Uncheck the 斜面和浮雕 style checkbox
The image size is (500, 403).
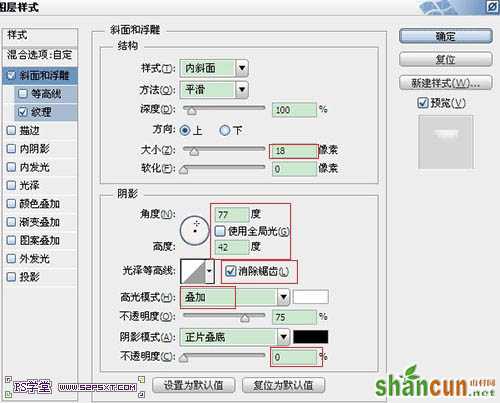[x=11, y=75]
